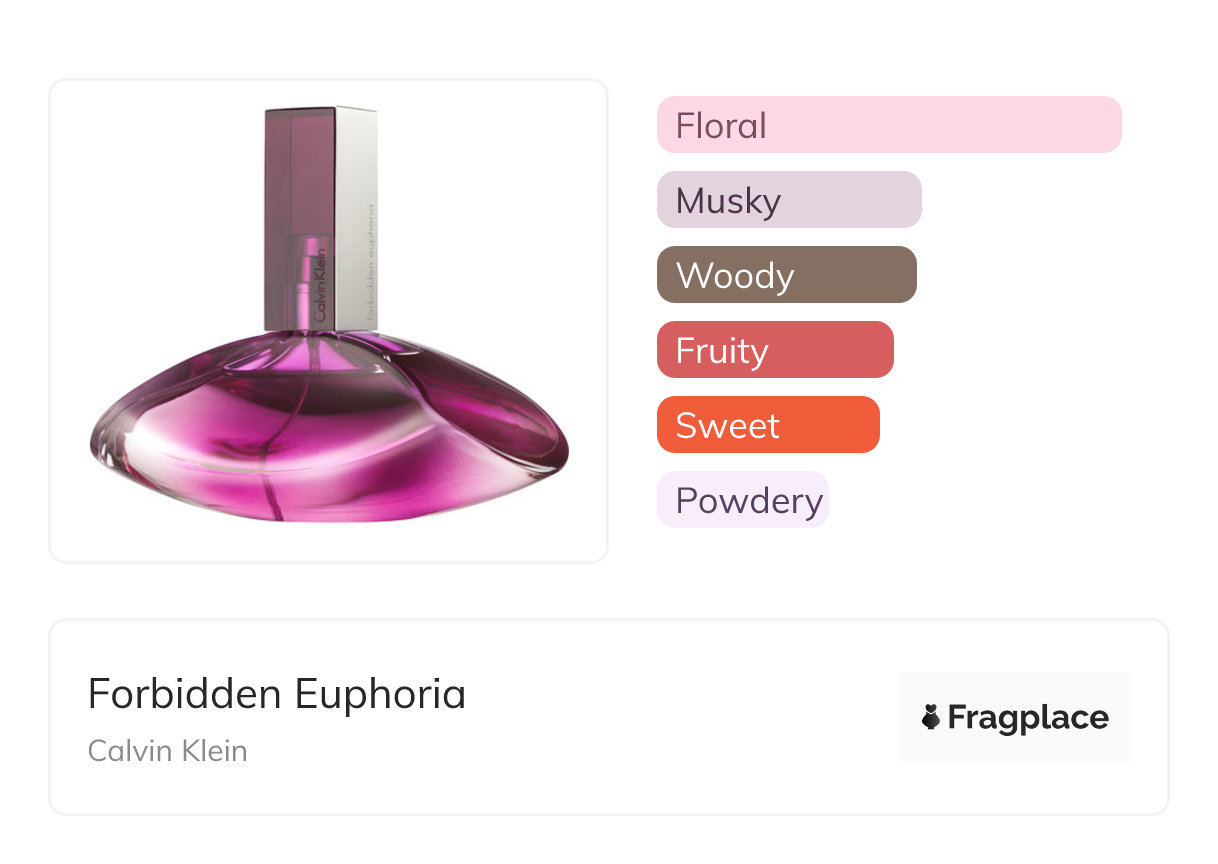Pick the Fruity accord bar
Image resolution: width=1218 pixels, height=864 pixels.
tap(774, 350)
